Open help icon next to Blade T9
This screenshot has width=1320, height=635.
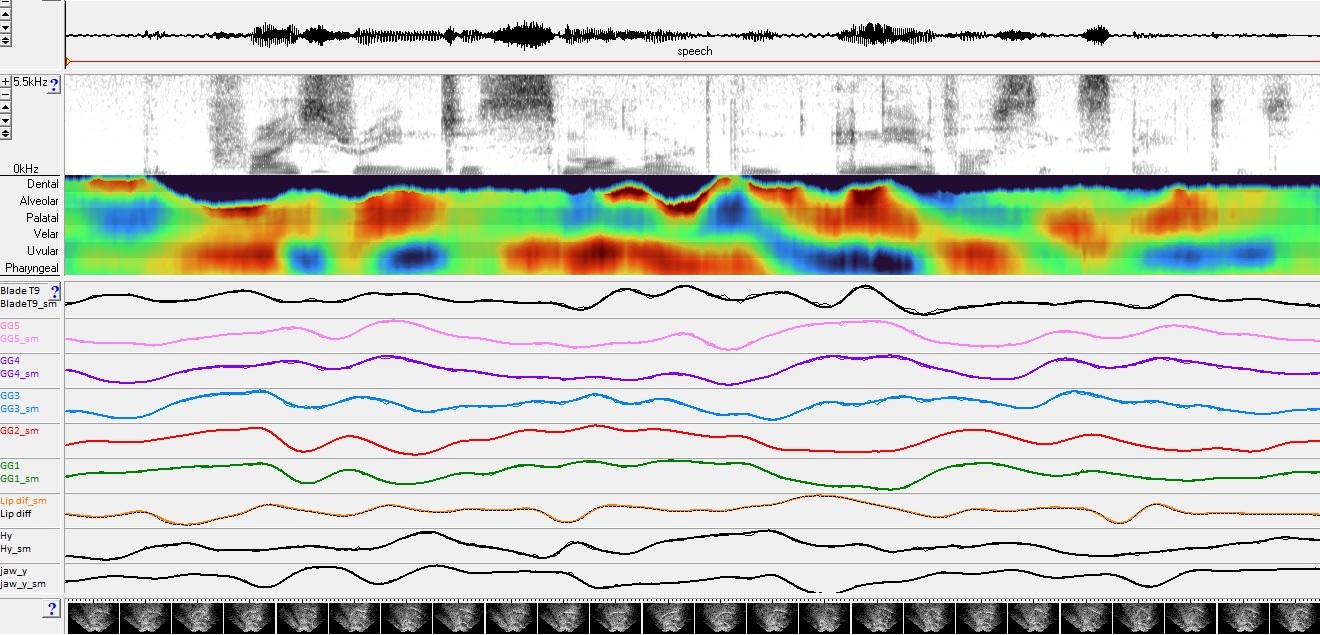(x=55, y=291)
